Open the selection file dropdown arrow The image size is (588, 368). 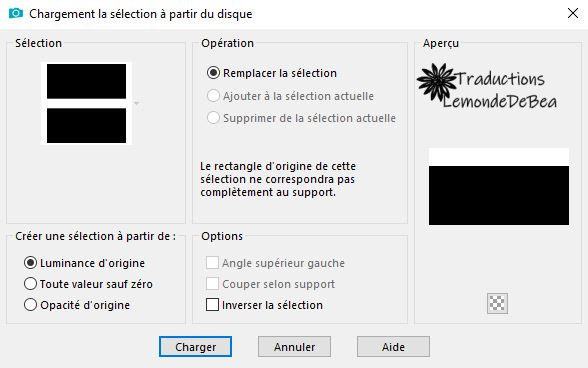[136, 103]
